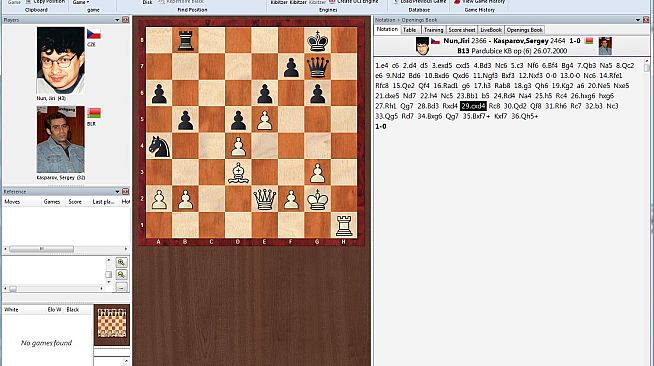This screenshot has width=654, height=366.
Task: Sort reference list by Score column
Action: (75, 202)
